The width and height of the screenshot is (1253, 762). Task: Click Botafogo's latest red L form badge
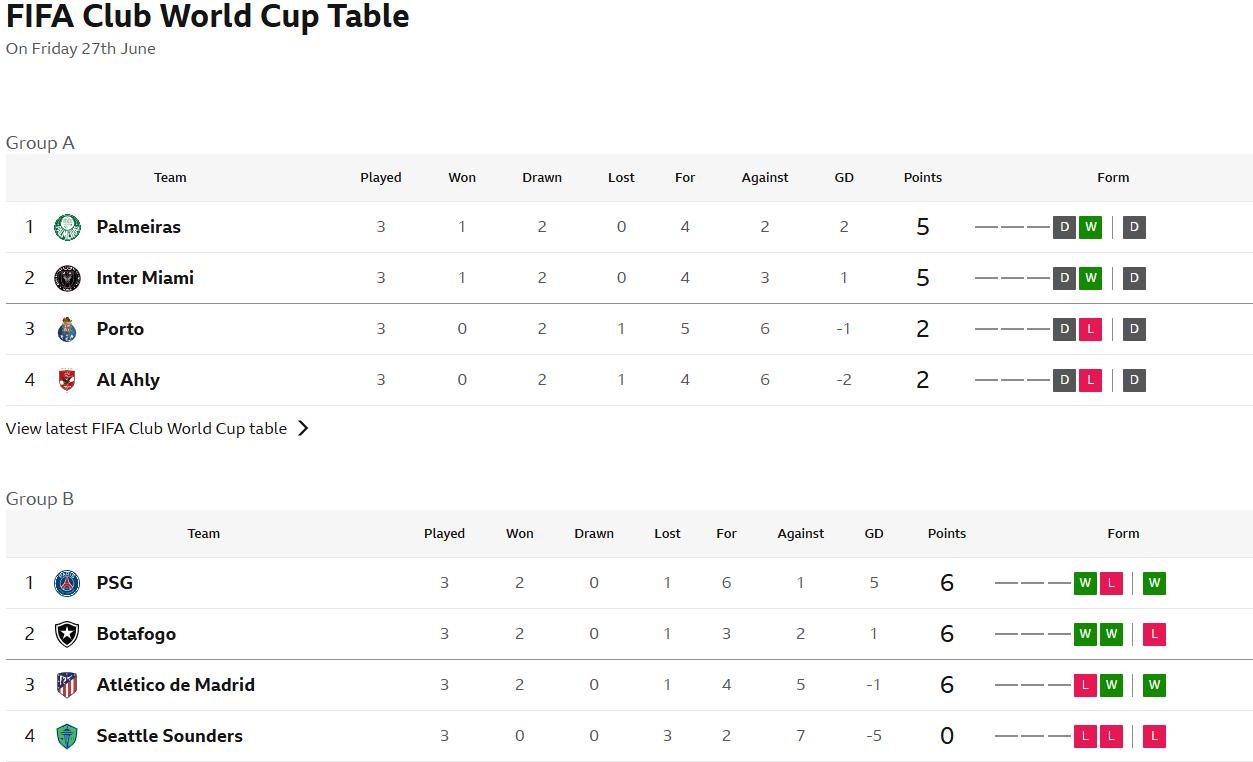(x=1154, y=634)
